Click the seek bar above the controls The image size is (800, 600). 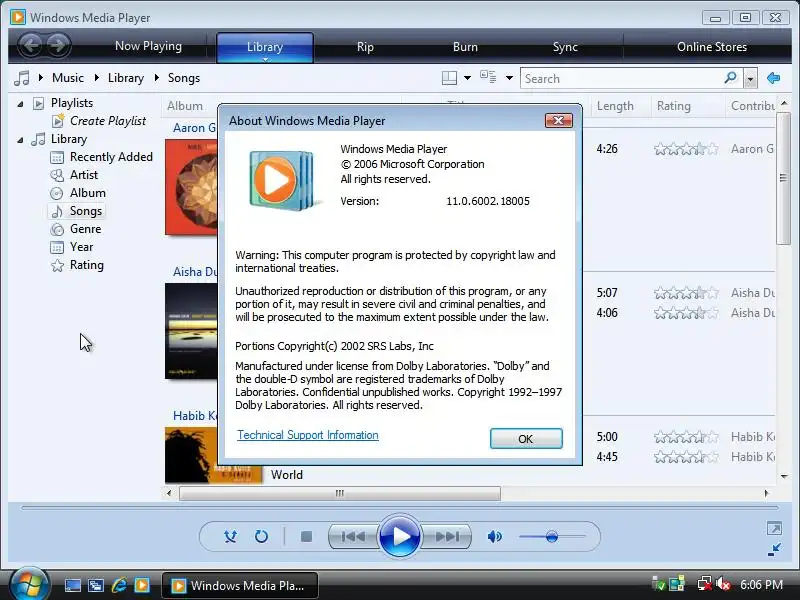point(399,508)
